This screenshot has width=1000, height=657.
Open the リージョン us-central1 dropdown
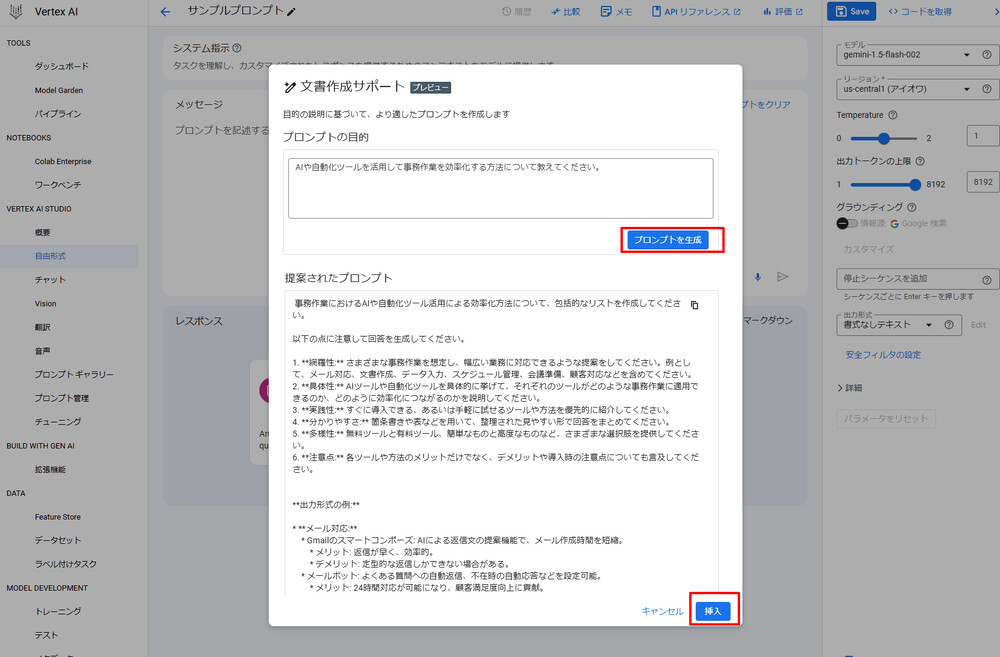click(x=906, y=89)
